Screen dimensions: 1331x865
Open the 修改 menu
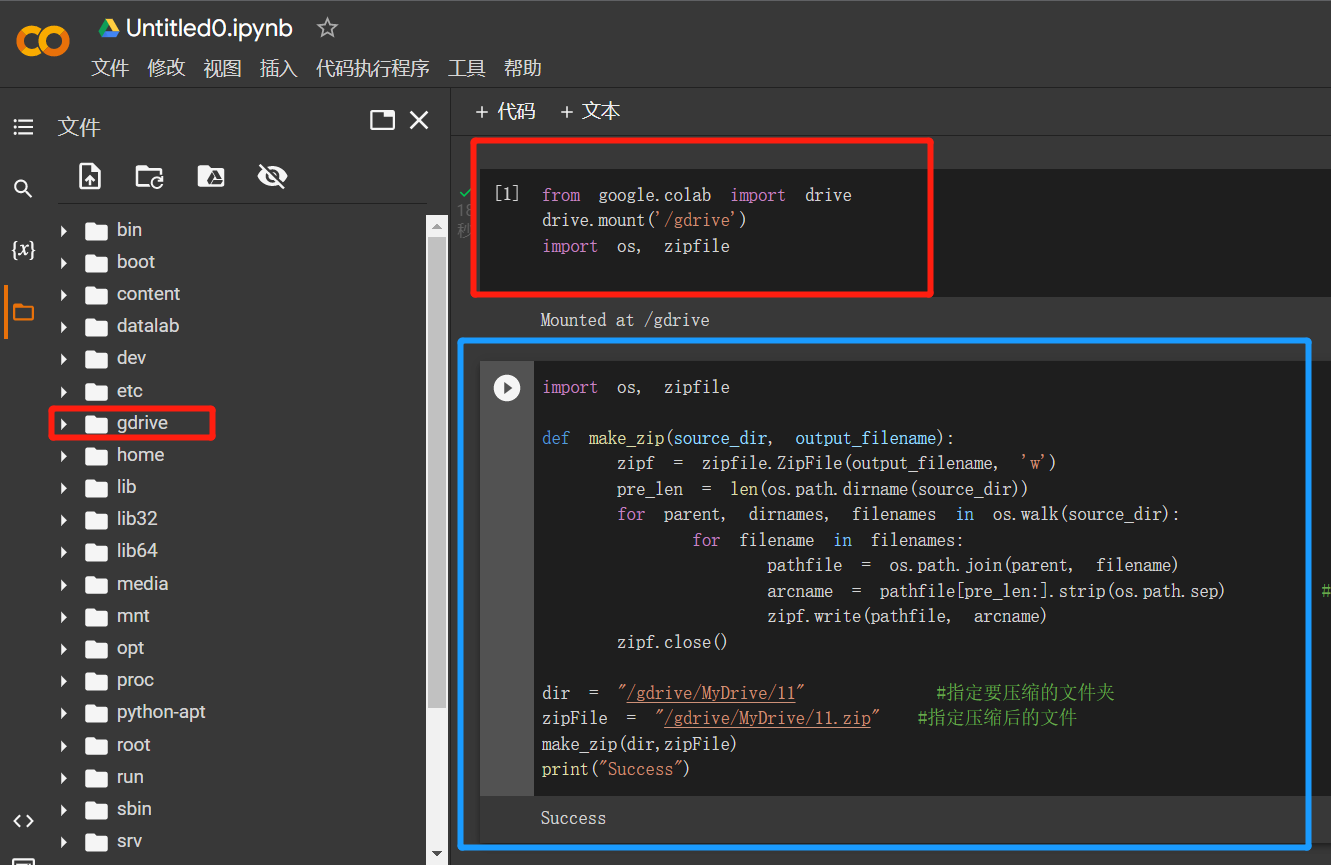coord(166,68)
